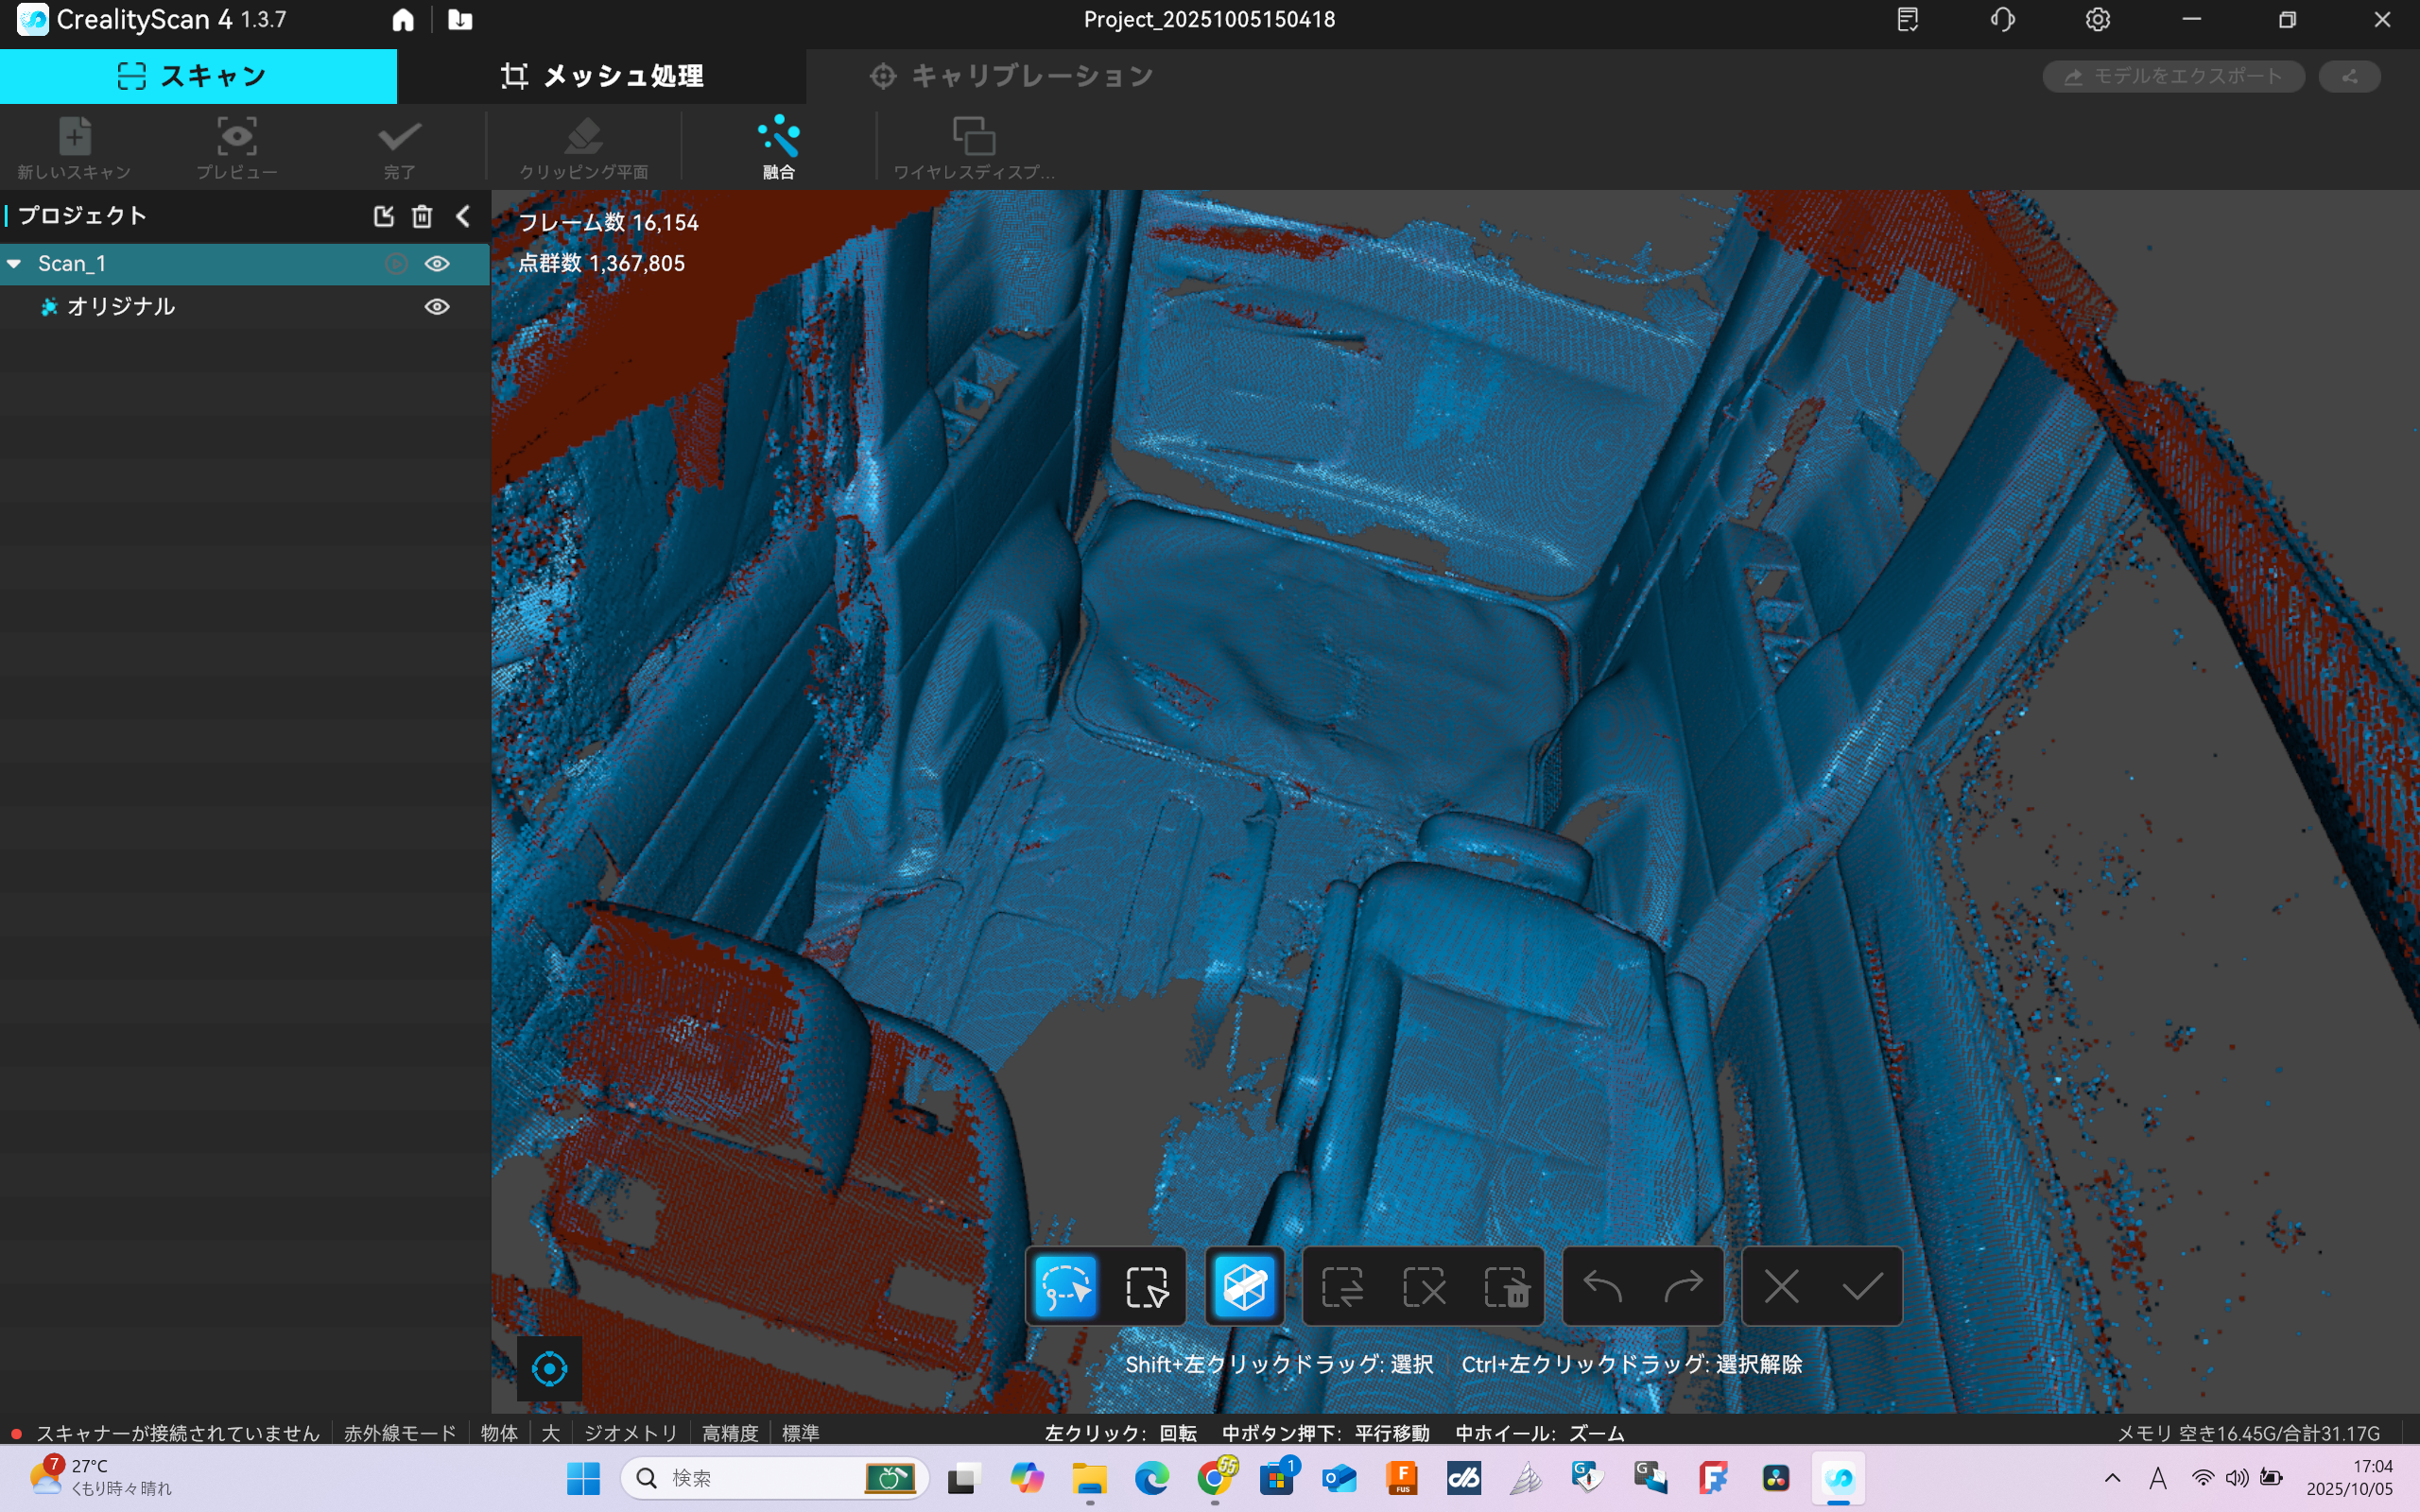Switch to the メッシュ処理 tab
The image size is (2420, 1512).
click(602, 76)
